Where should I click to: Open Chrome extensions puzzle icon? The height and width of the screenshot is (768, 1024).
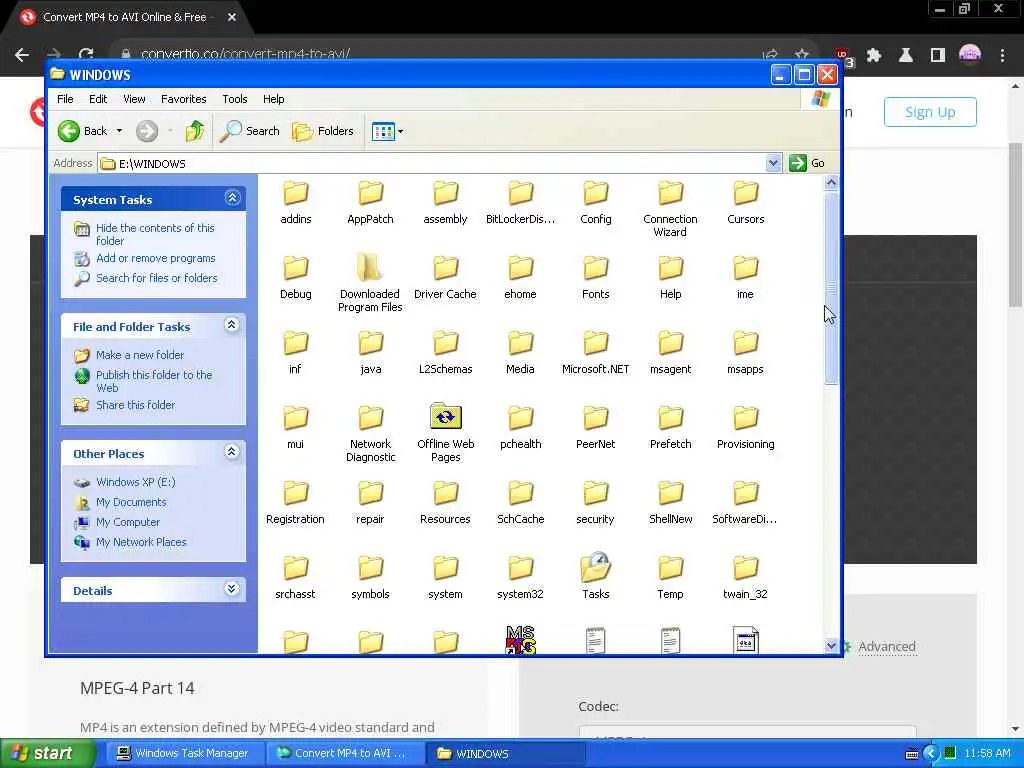(x=873, y=56)
